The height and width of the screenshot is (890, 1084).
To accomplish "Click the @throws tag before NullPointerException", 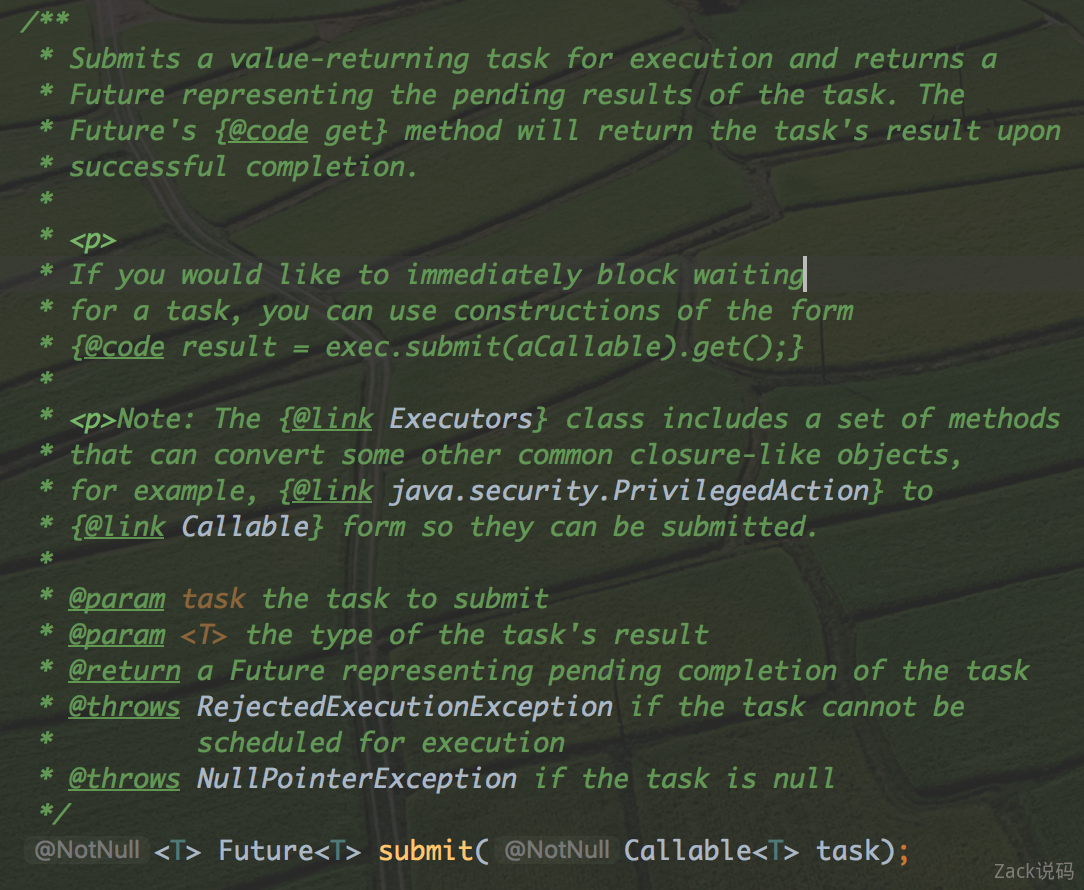I will pos(125,779).
